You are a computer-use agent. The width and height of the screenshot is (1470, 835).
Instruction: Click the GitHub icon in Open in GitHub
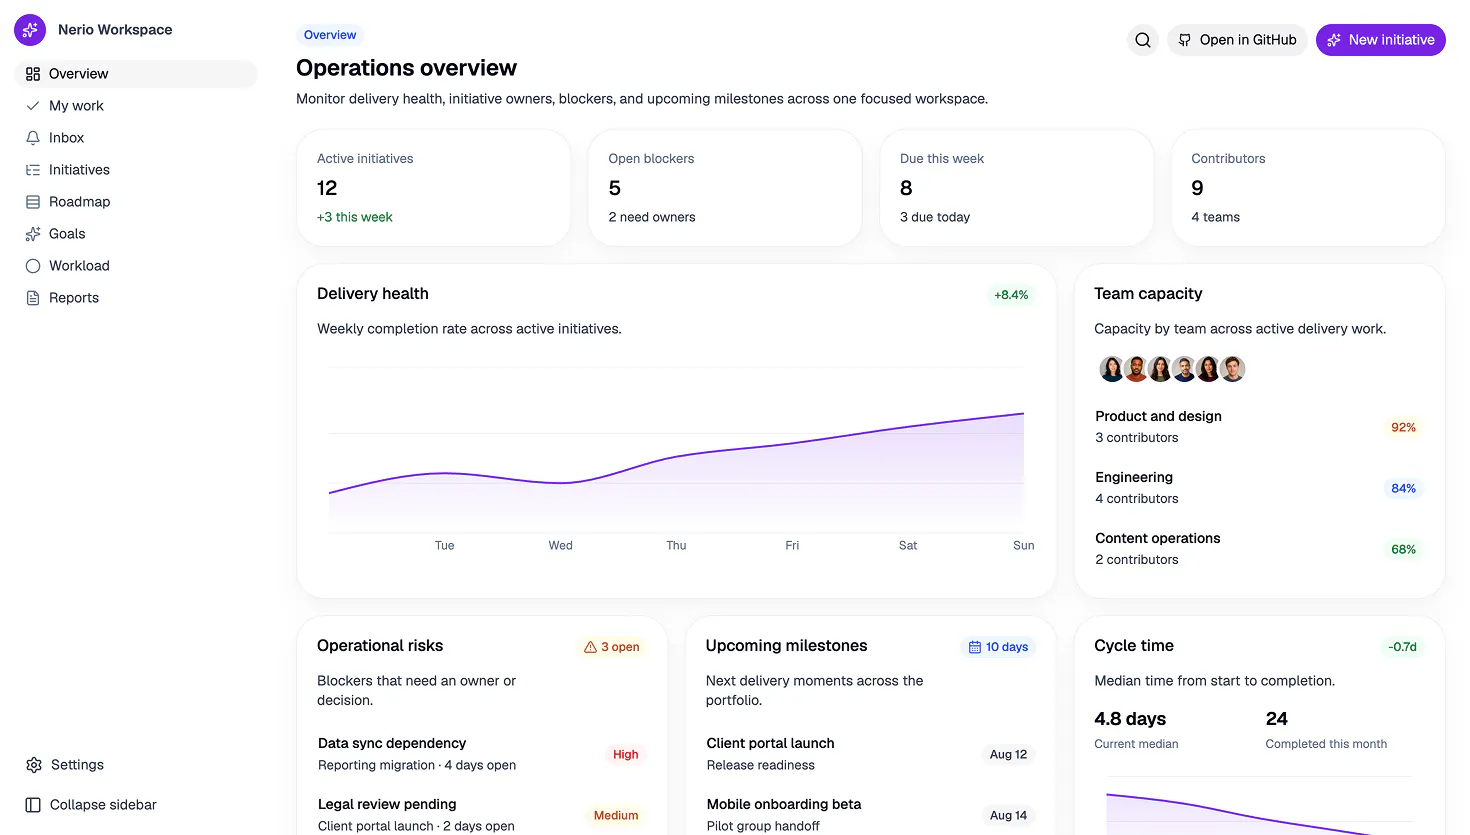click(1185, 40)
